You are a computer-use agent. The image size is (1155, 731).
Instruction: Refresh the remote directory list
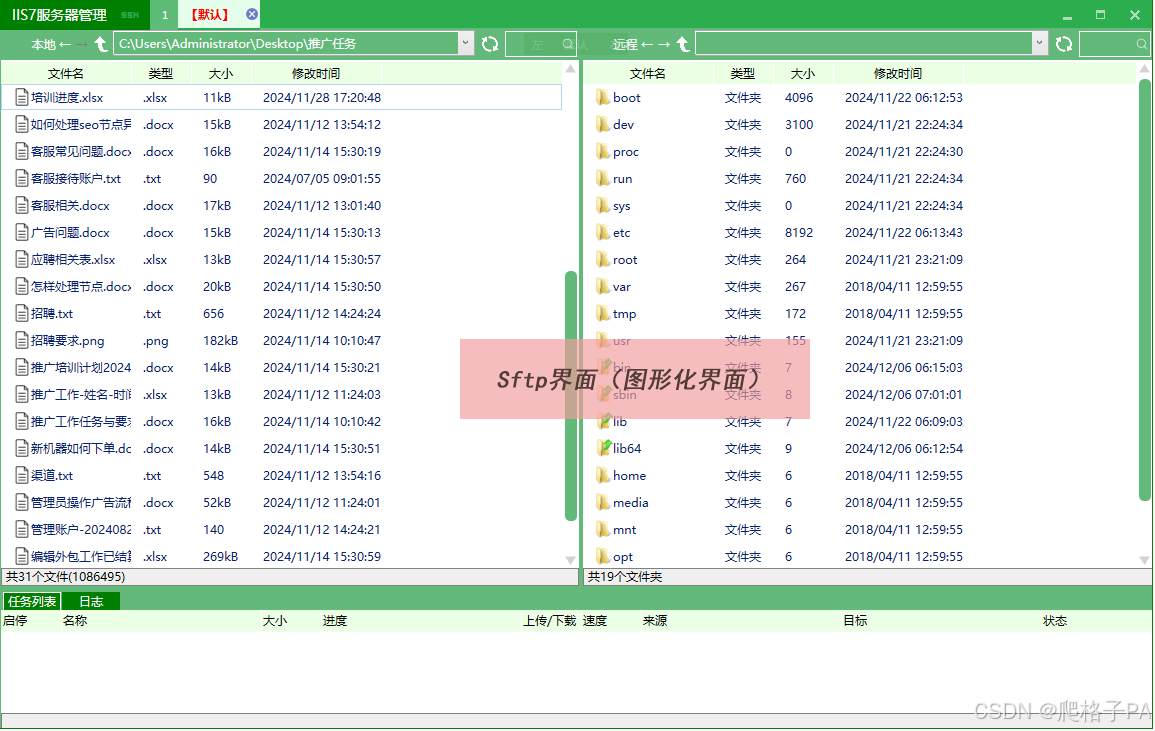pos(1064,44)
